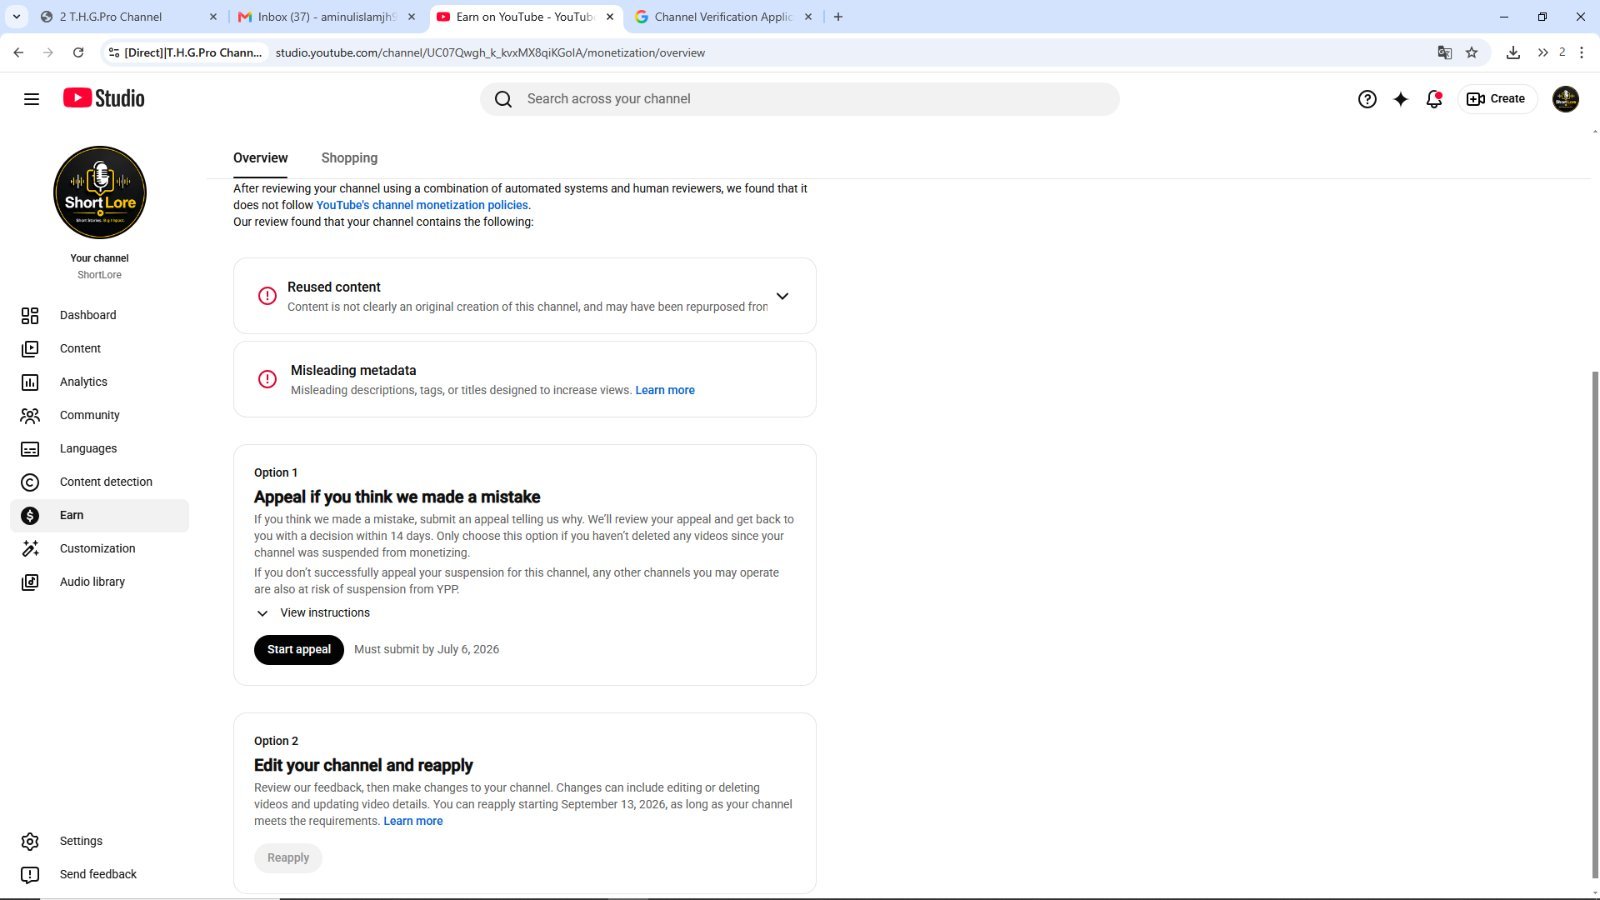The height and width of the screenshot is (900, 1600).
Task: Expand the Reused content chevron
Action: point(782,296)
